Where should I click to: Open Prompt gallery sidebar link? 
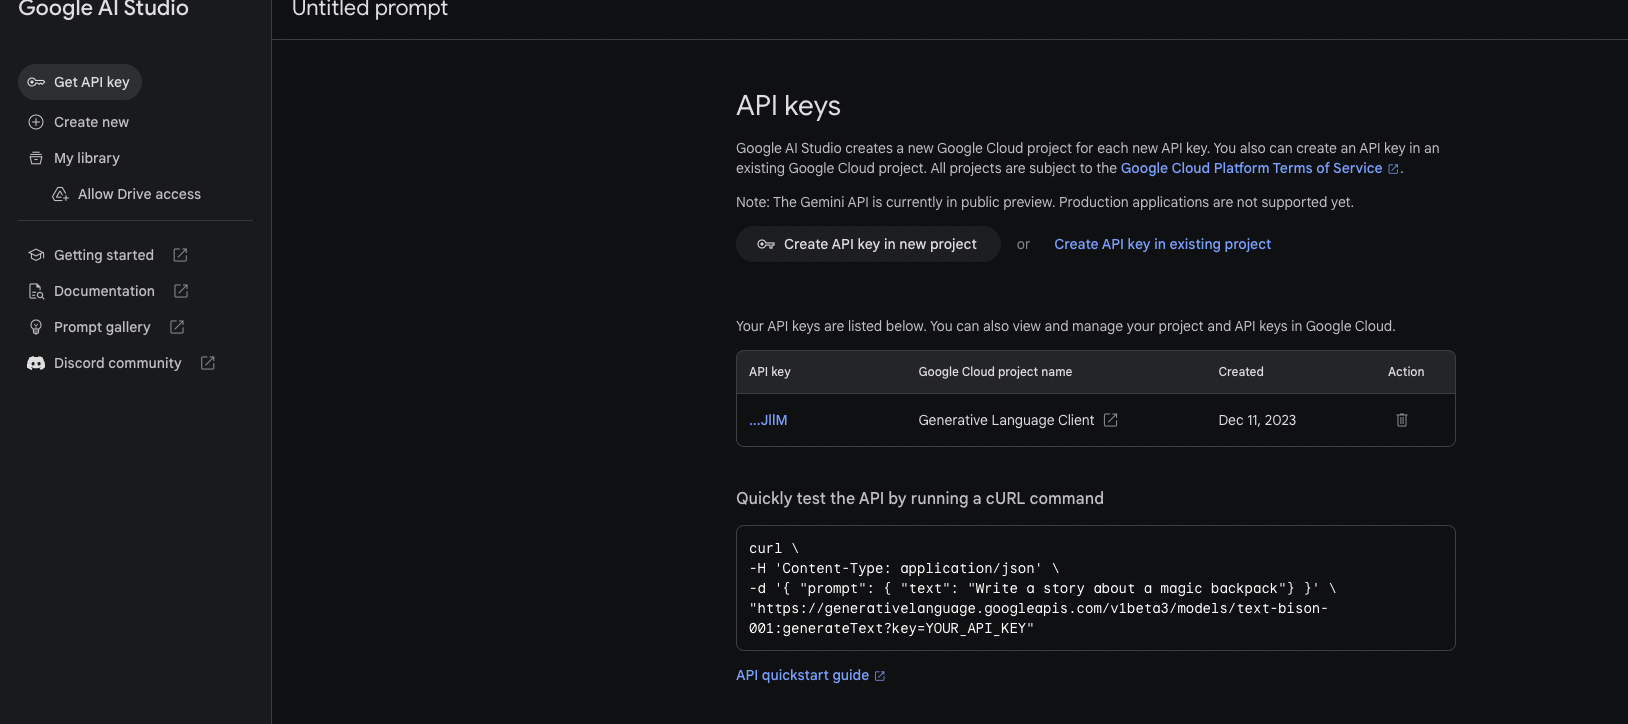102,327
